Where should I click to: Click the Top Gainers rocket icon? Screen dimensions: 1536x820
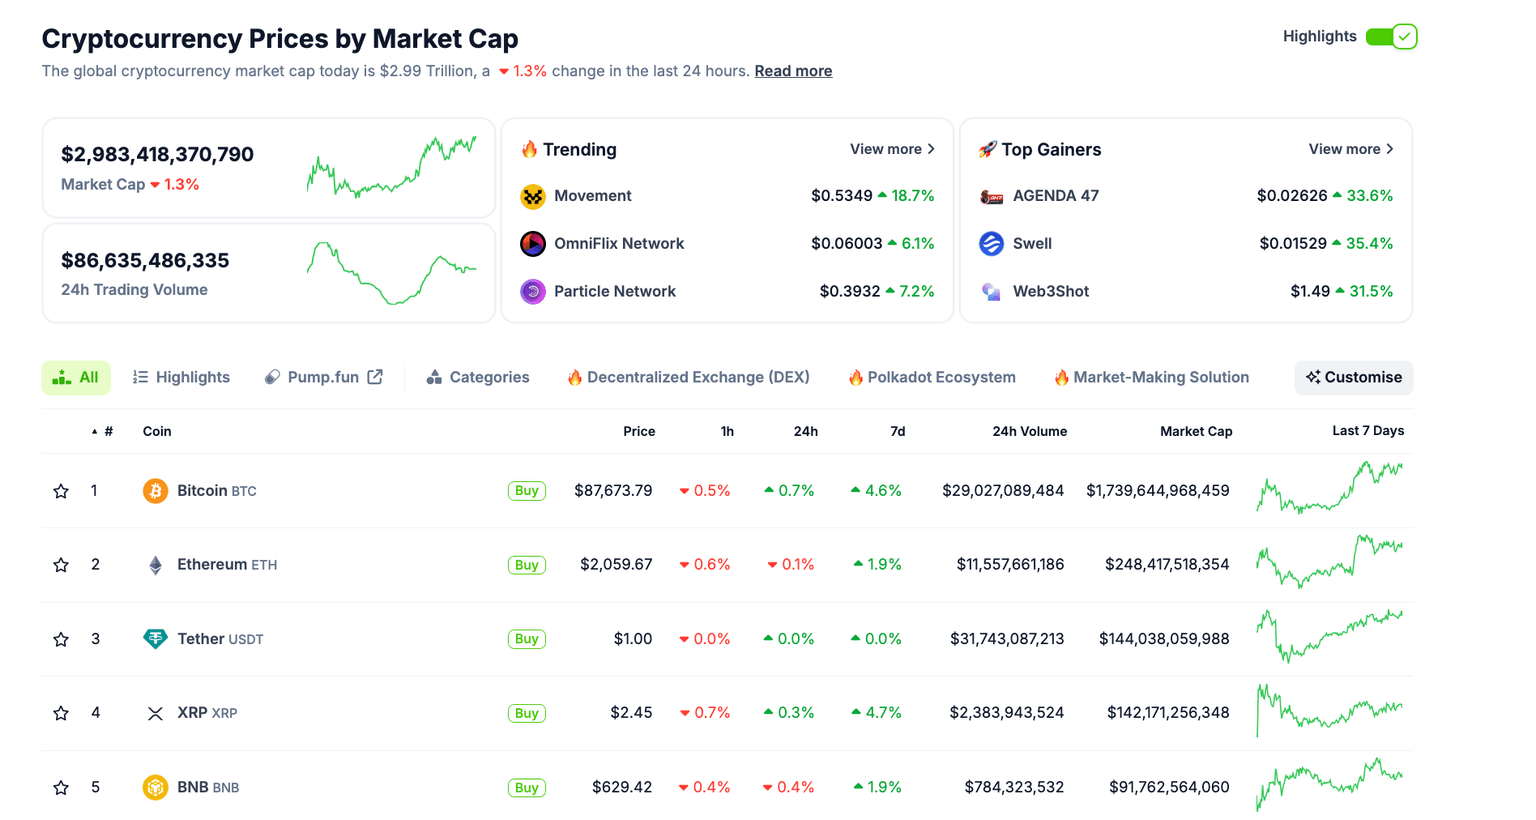988,149
